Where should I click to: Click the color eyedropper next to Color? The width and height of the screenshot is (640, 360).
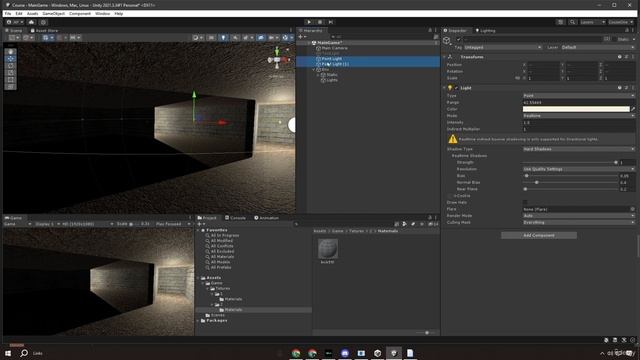coord(633,109)
